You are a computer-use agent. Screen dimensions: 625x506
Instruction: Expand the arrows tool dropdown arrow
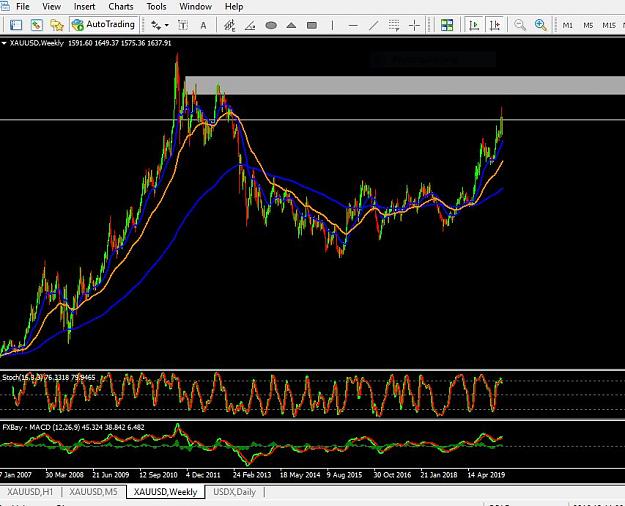[167, 26]
